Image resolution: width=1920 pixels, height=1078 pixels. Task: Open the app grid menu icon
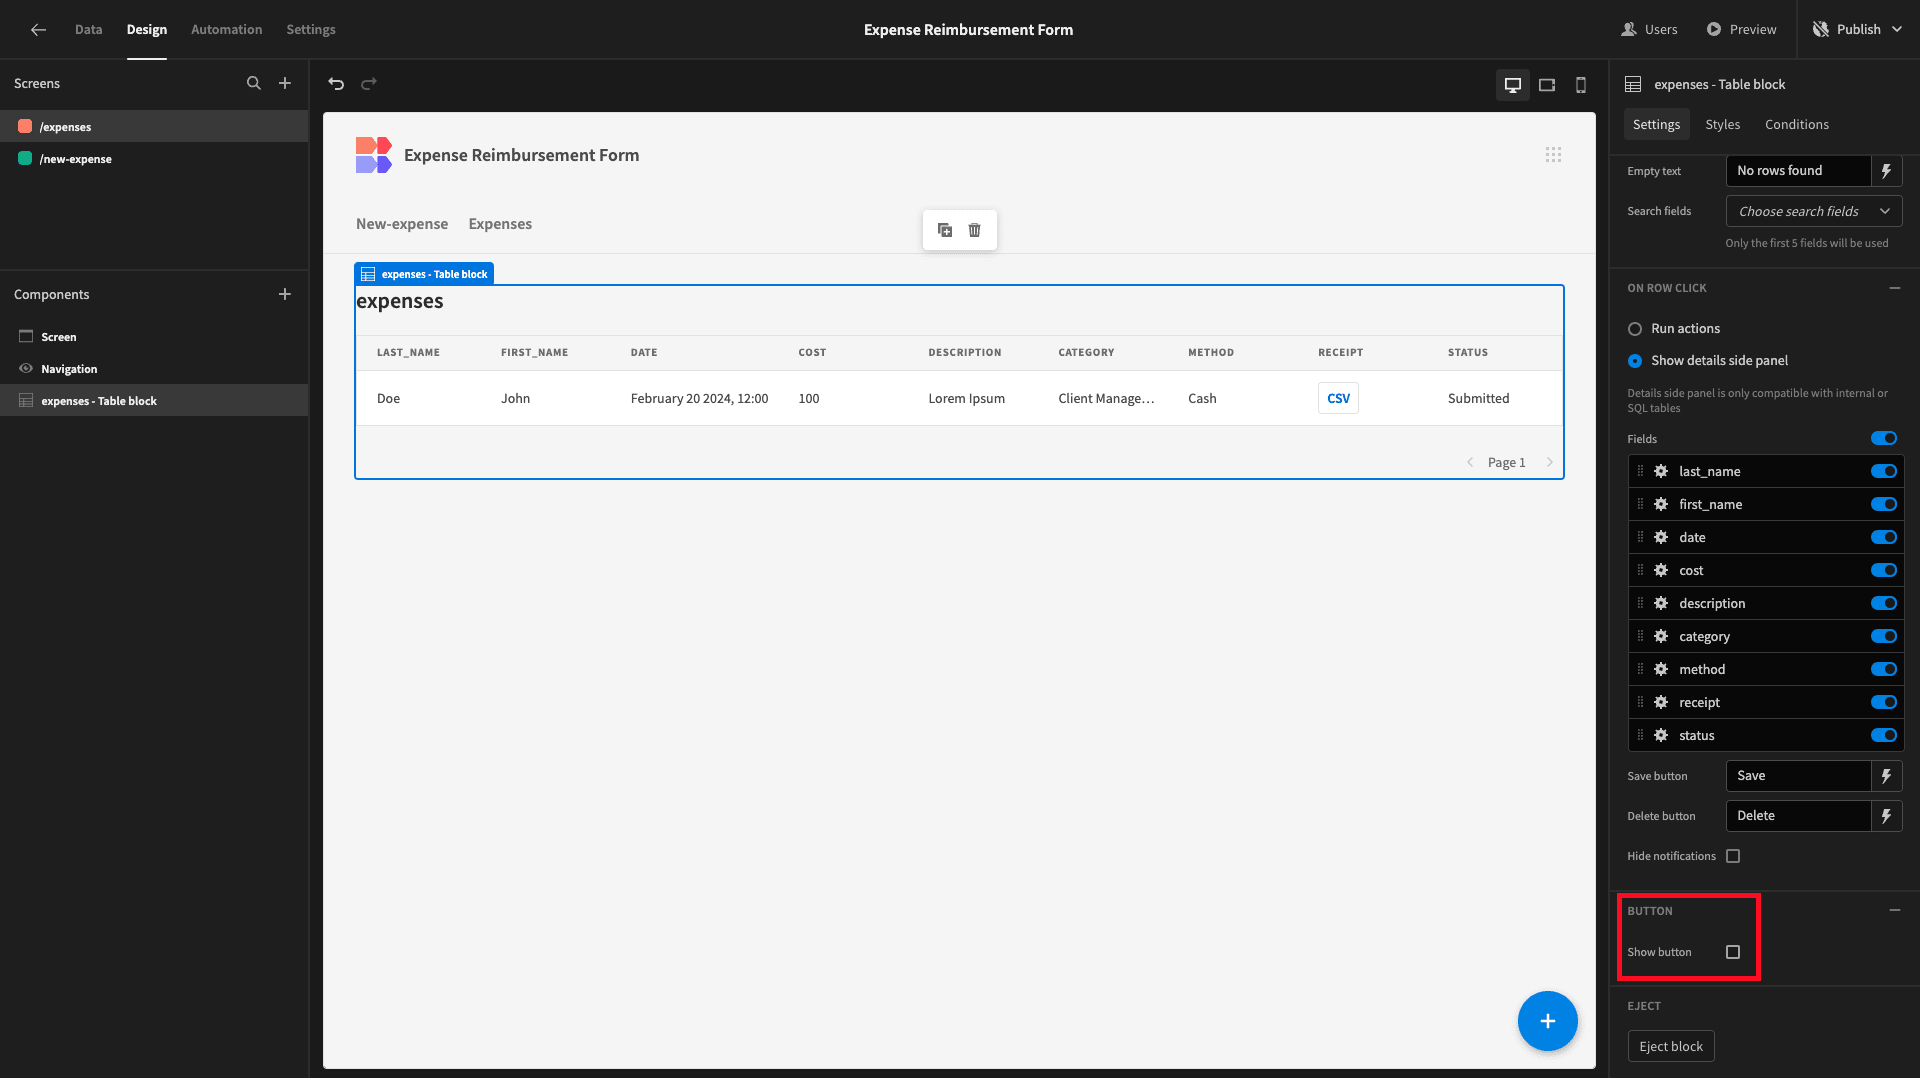pos(1553,155)
